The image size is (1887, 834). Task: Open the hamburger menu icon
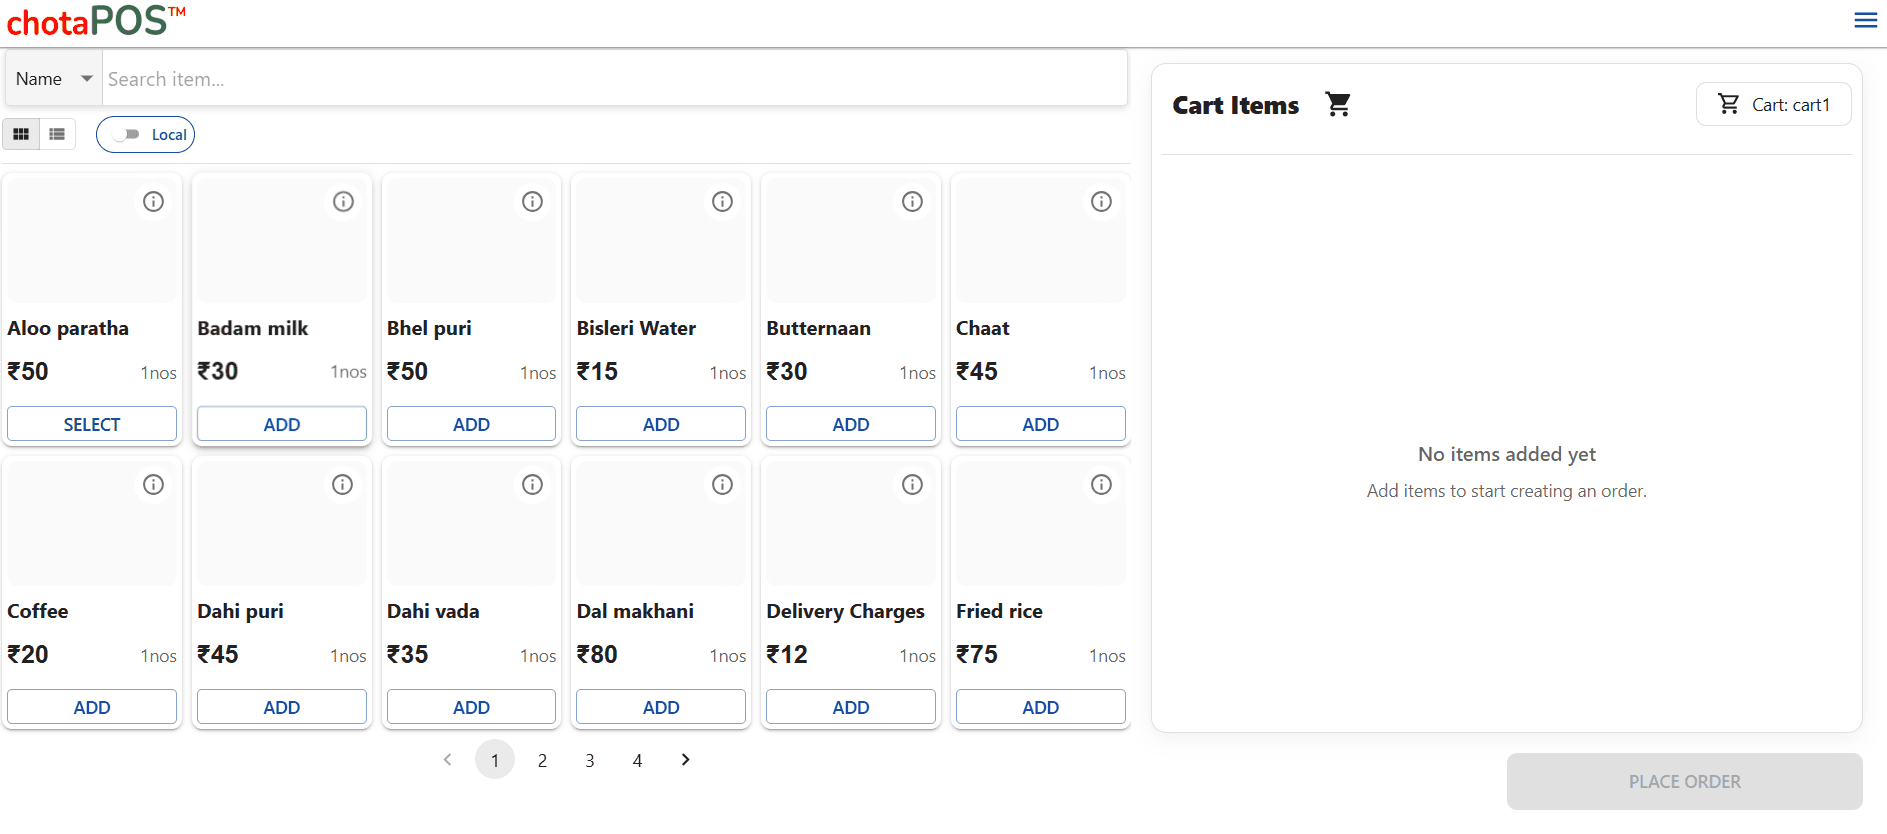point(1865,20)
